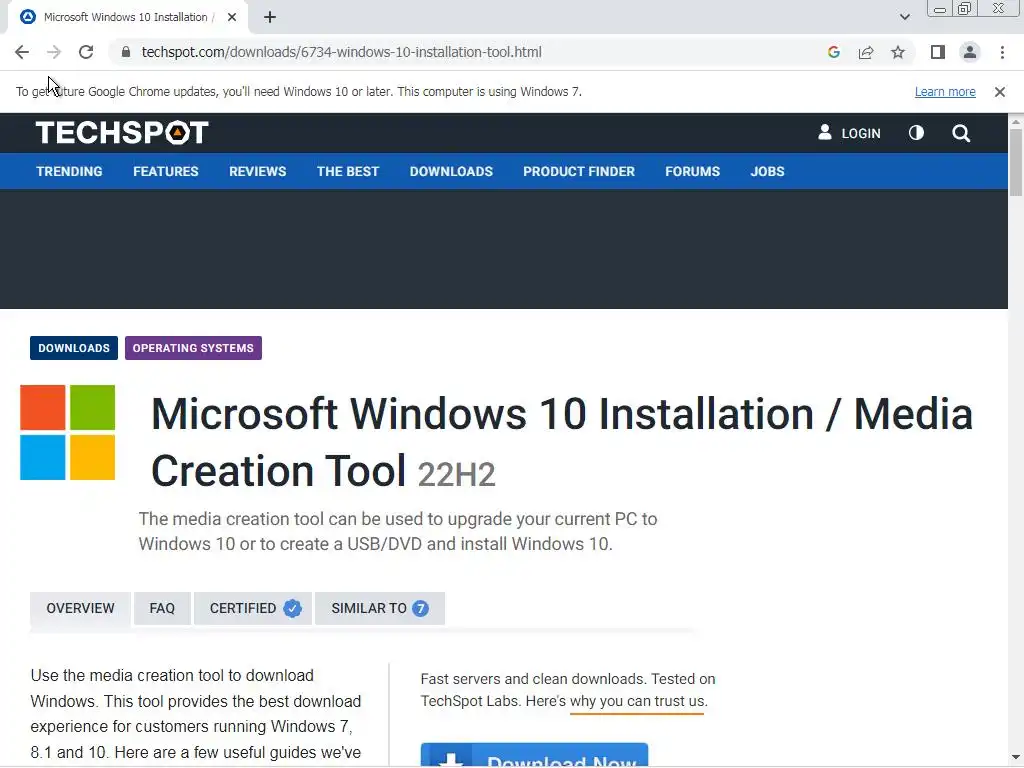
Task: Select the CERTIFIED tab
Action: pyautogui.click(x=253, y=608)
